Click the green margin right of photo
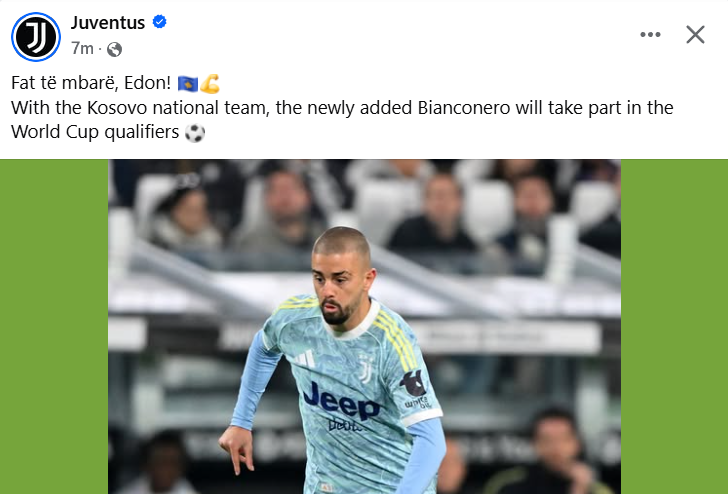728x494 pixels. tap(674, 326)
